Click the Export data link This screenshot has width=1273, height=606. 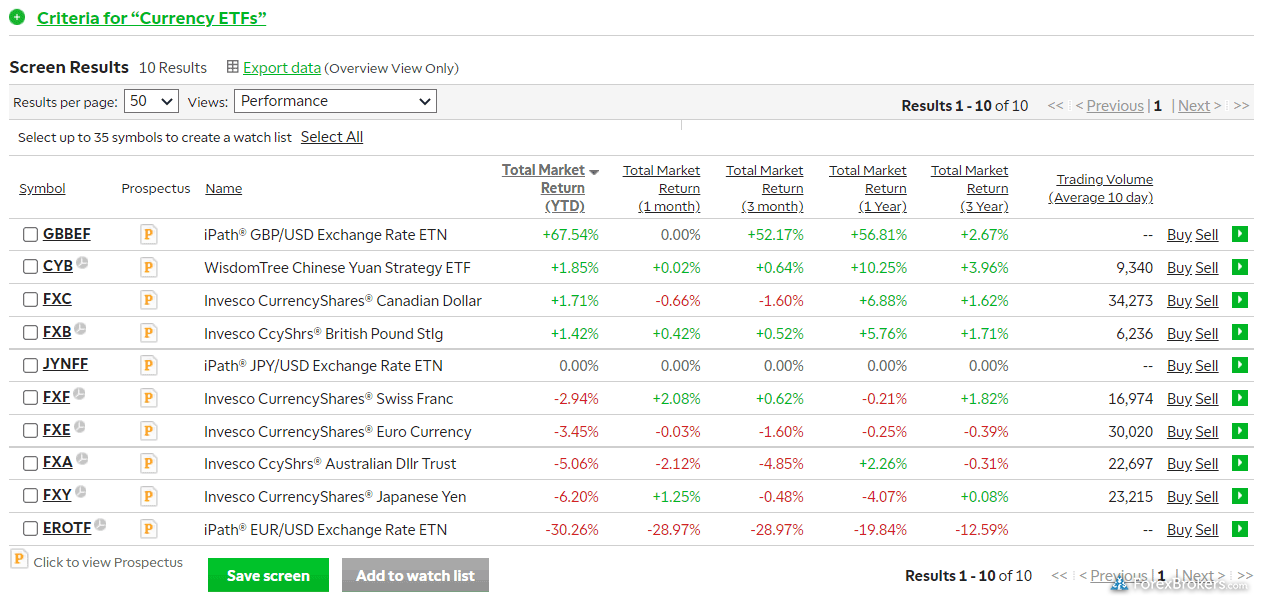pyautogui.click(x=282, y=68)
